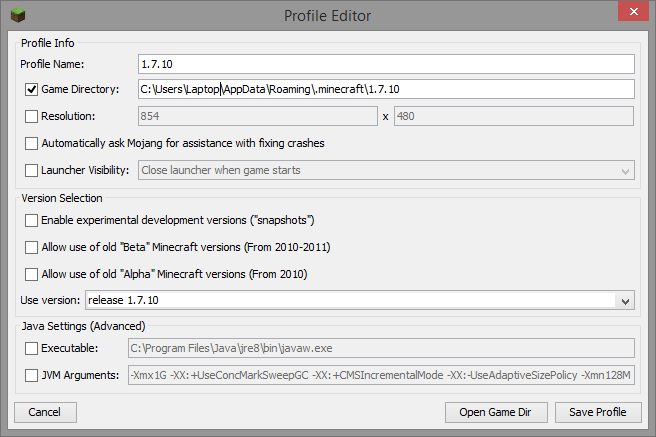
Task: Click the Open Game Dir button
Action: 499,412
